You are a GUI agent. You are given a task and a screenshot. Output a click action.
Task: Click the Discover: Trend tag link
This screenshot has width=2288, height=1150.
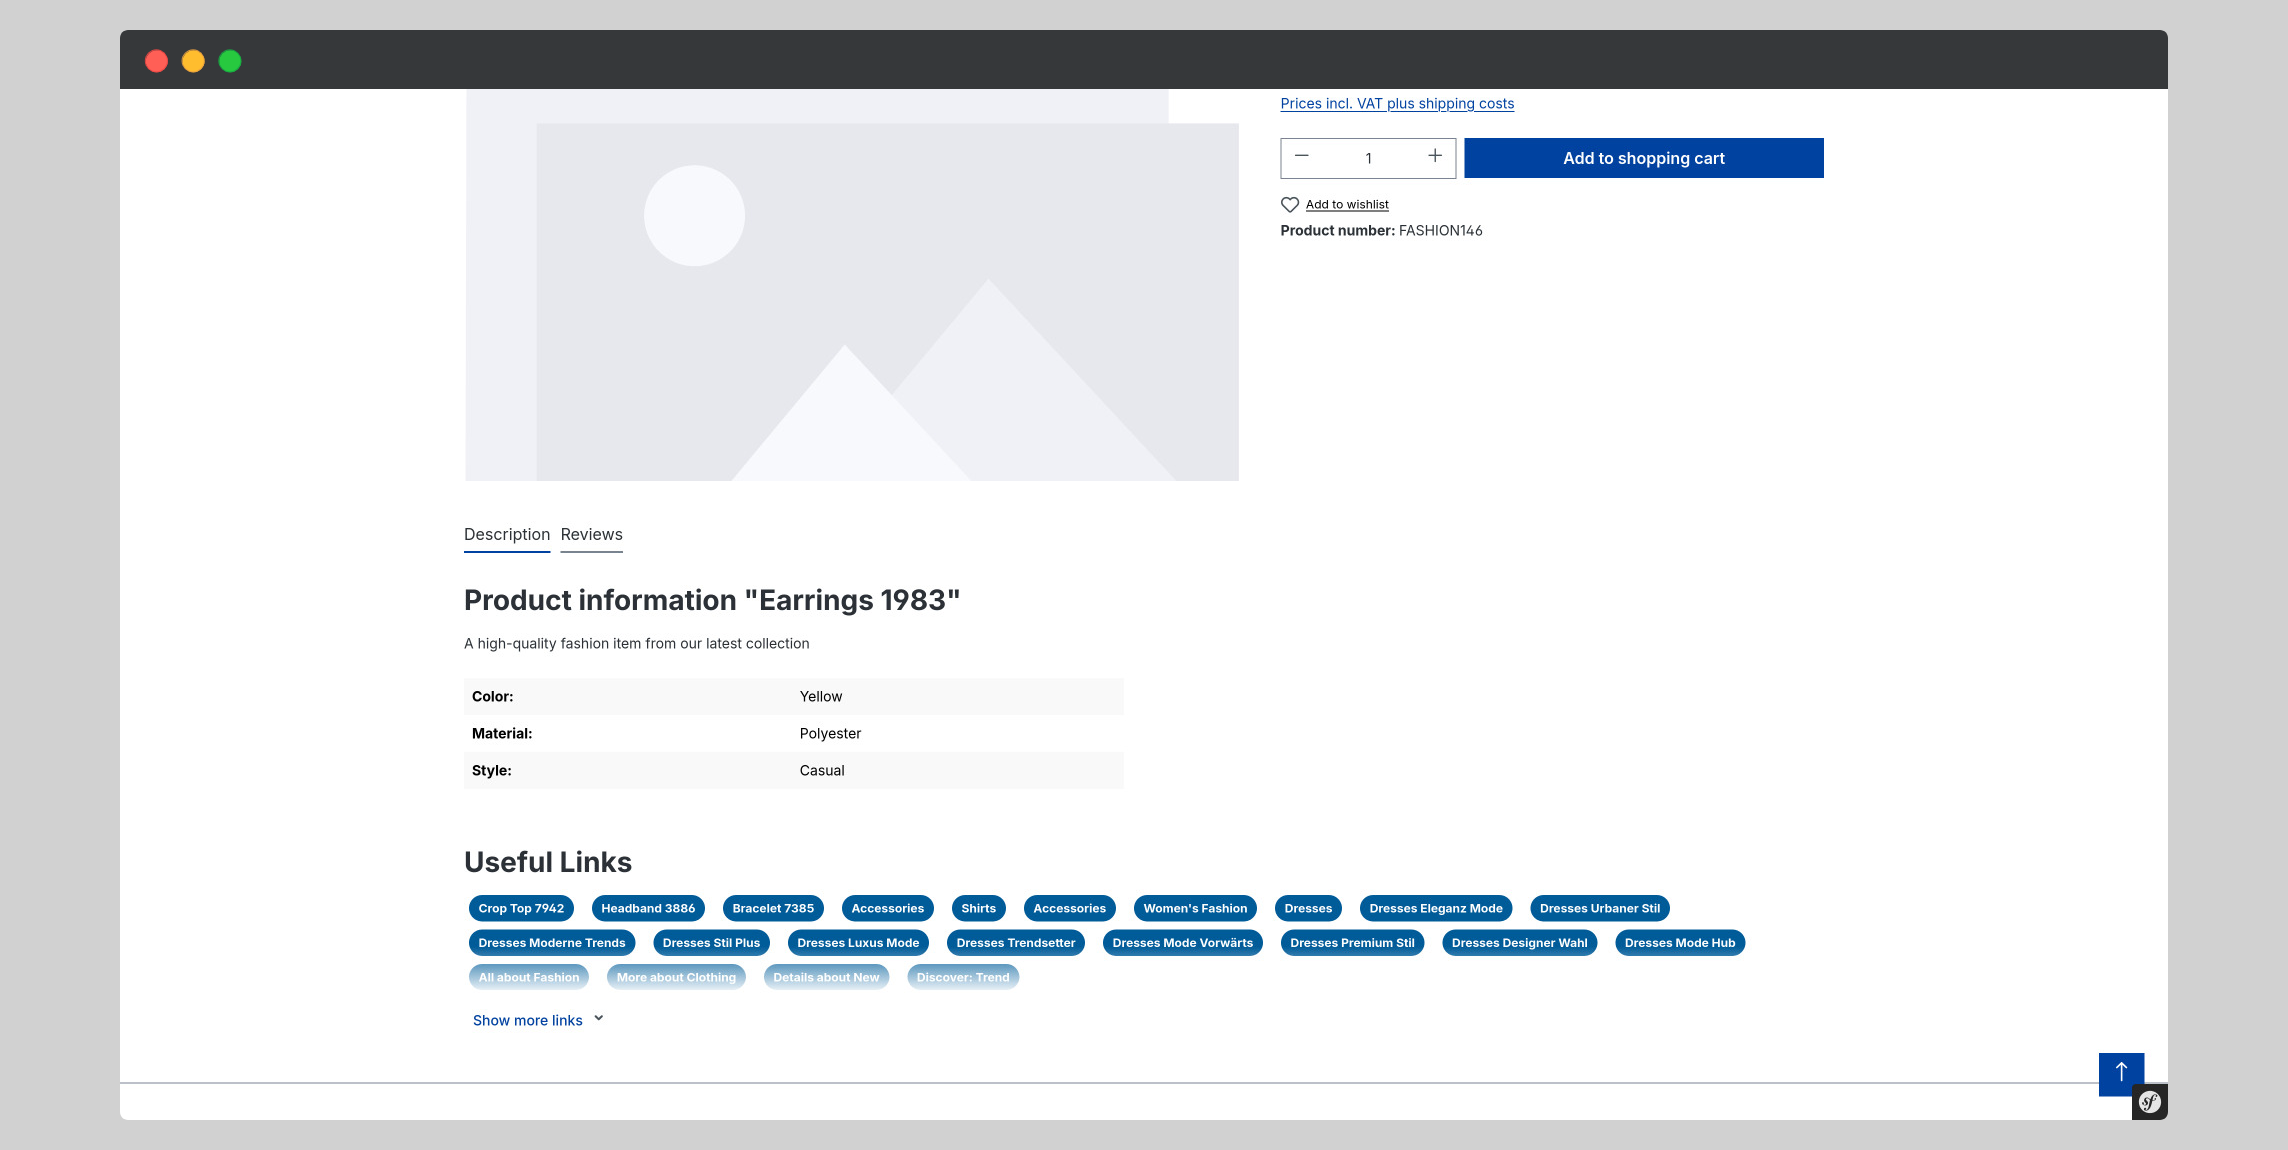pos(964,975)
